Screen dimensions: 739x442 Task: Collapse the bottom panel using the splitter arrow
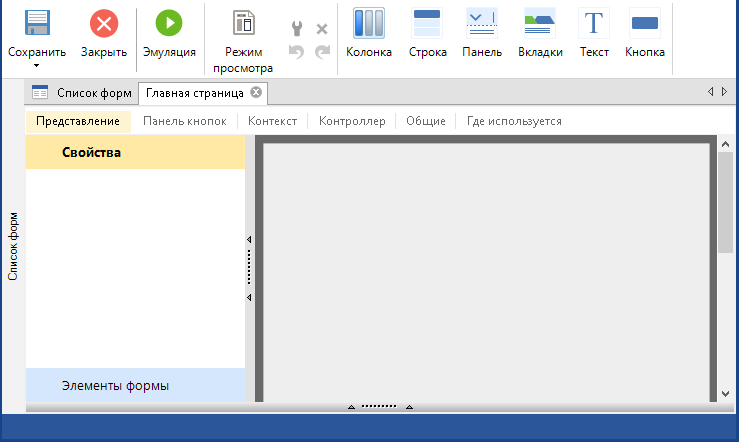click(x=351, y=407)
